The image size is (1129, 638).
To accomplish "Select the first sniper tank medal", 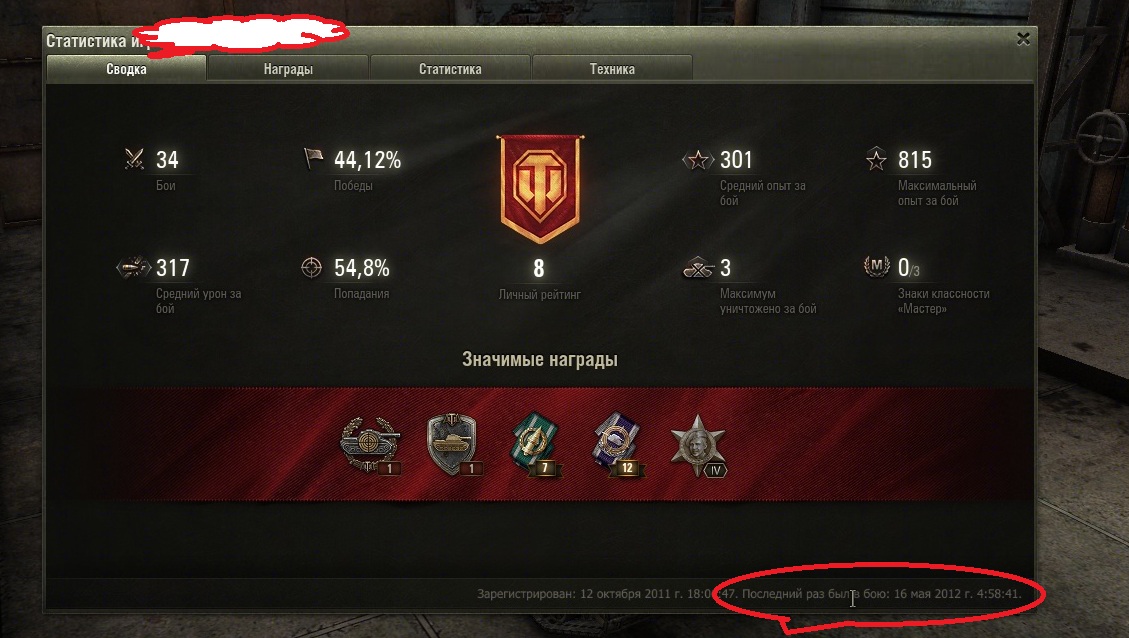I will click(x=370, y=446).
